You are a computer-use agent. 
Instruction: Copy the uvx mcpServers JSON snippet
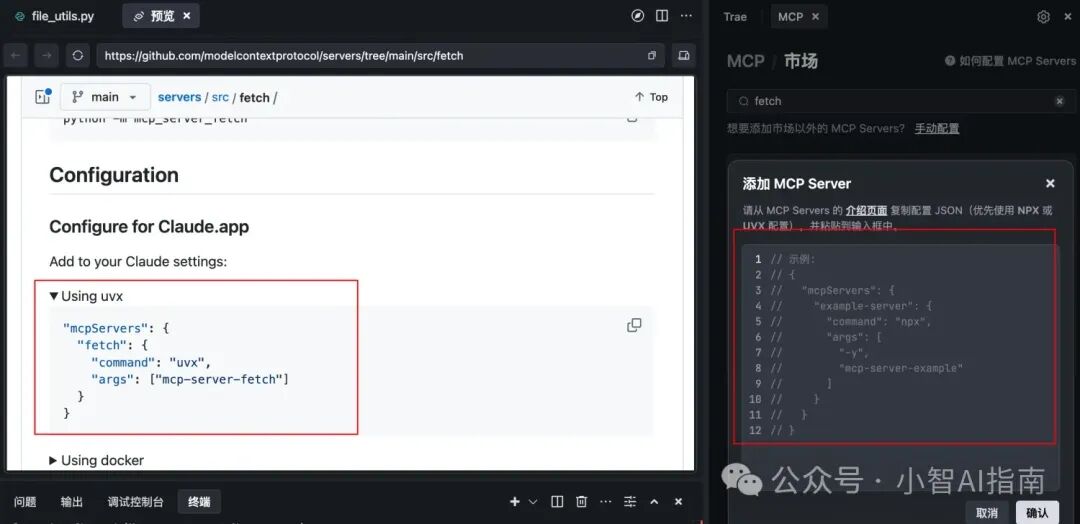(634, 325)
